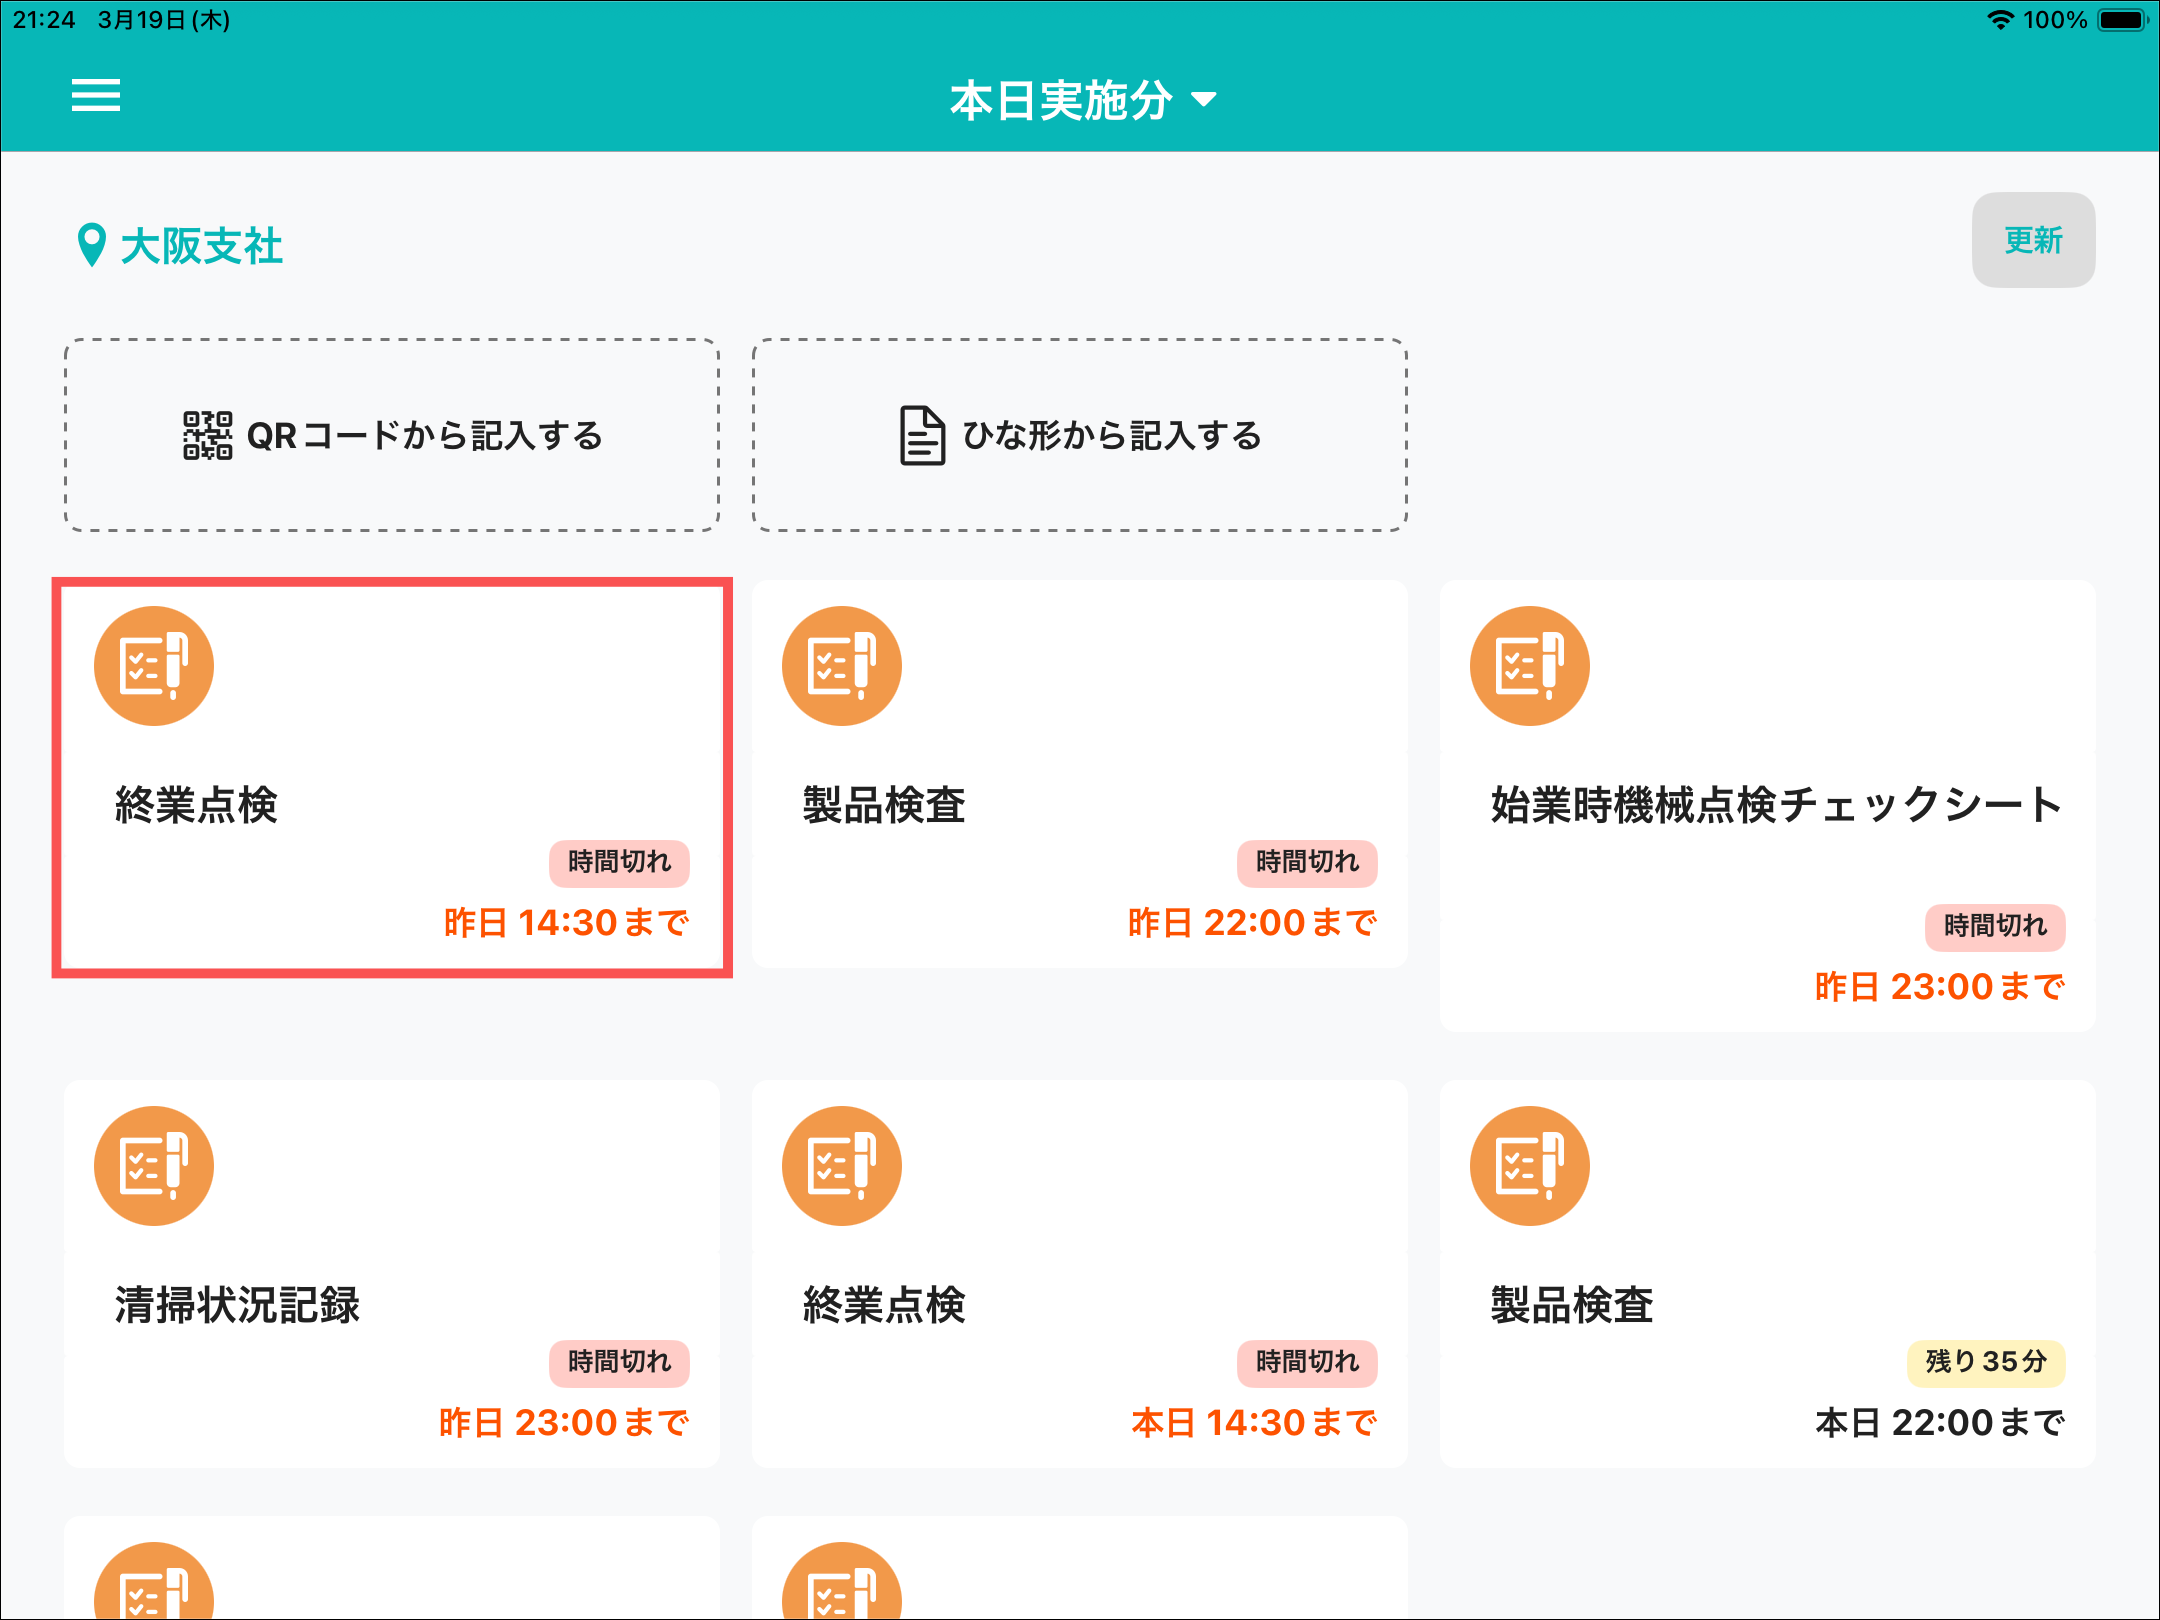Open highlighted 終業点検 checklist icon
Image resolution: width=2160 pixels, height=1620 pixels.
pyautogui.click(x=154, y=666)
